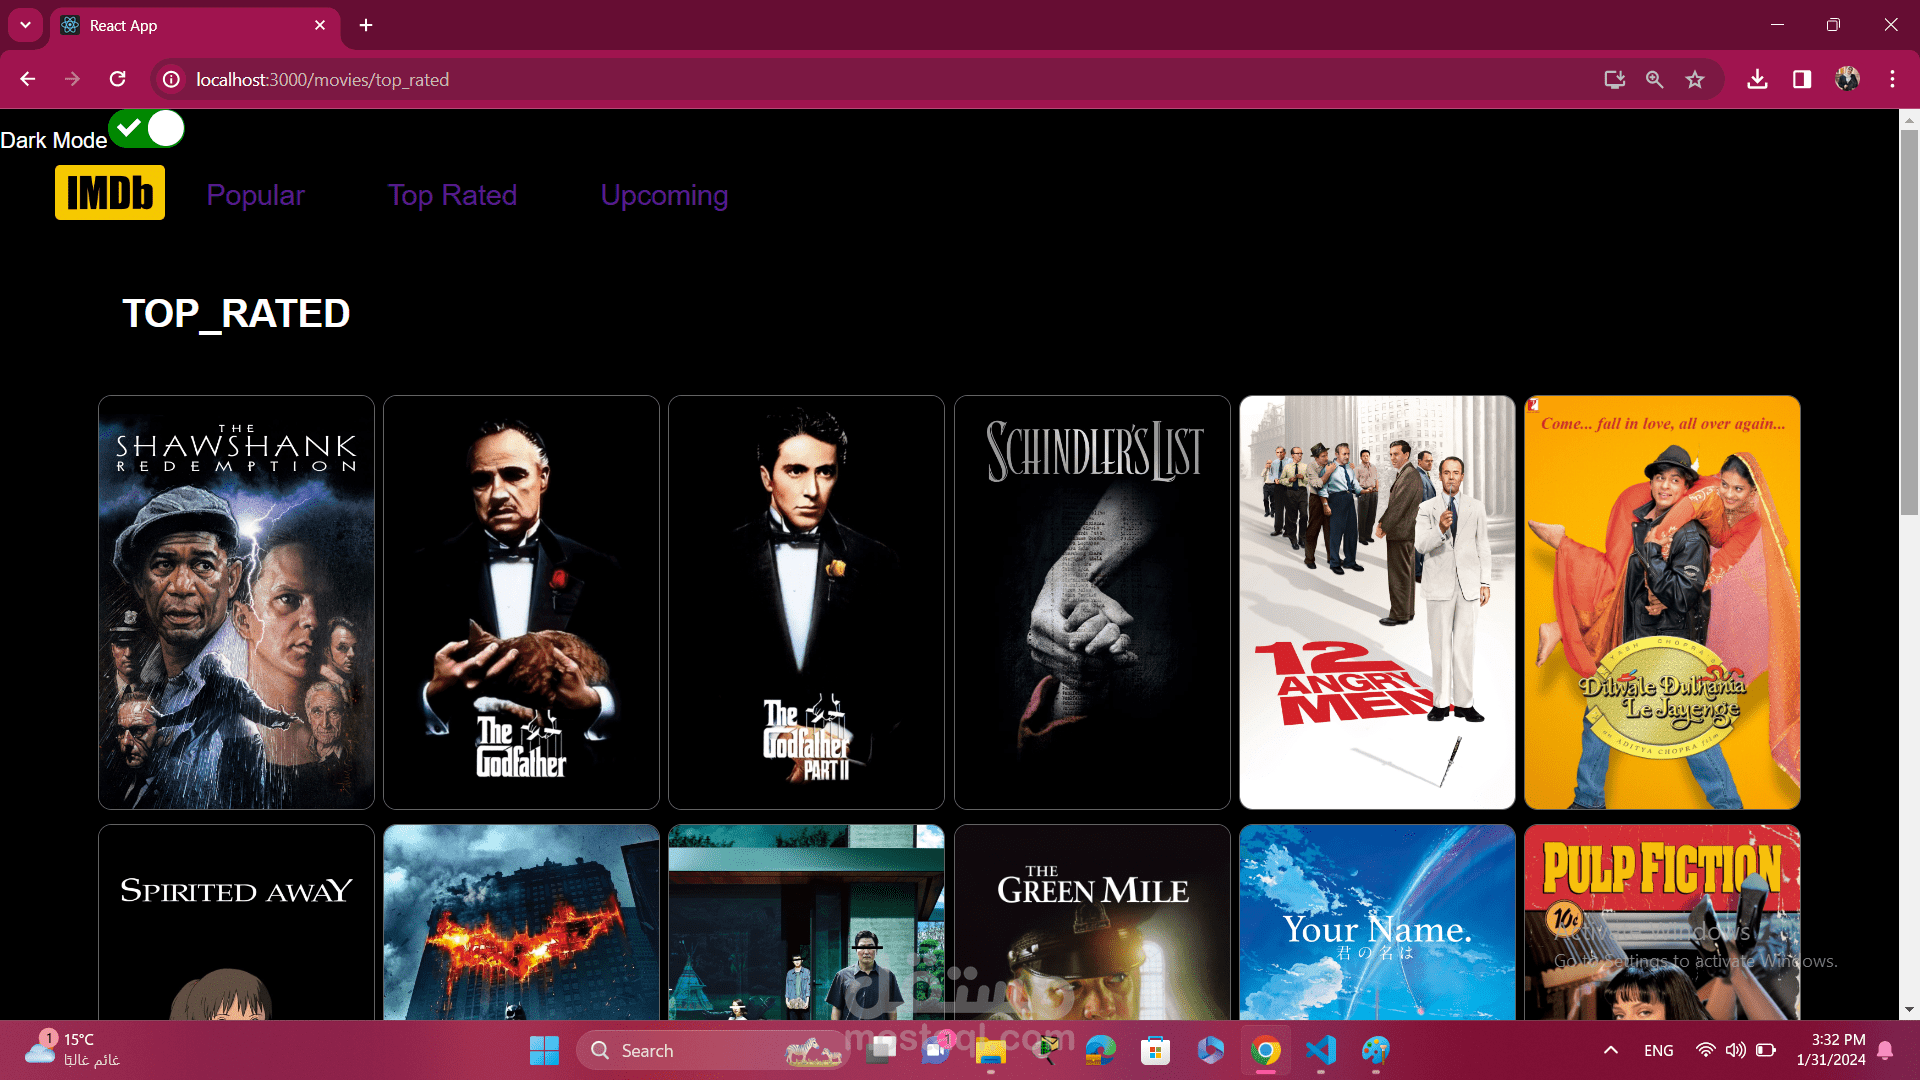Open the Chrome three-dot menu
The height and width of the screenshot is (1080, 1920).
point(1892,79)
